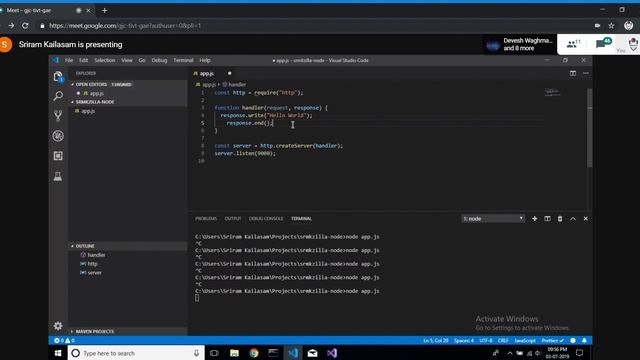Viewport: 640px width, 360px height.
Task: Open the Test flask view icon
Action: point(58,176)
